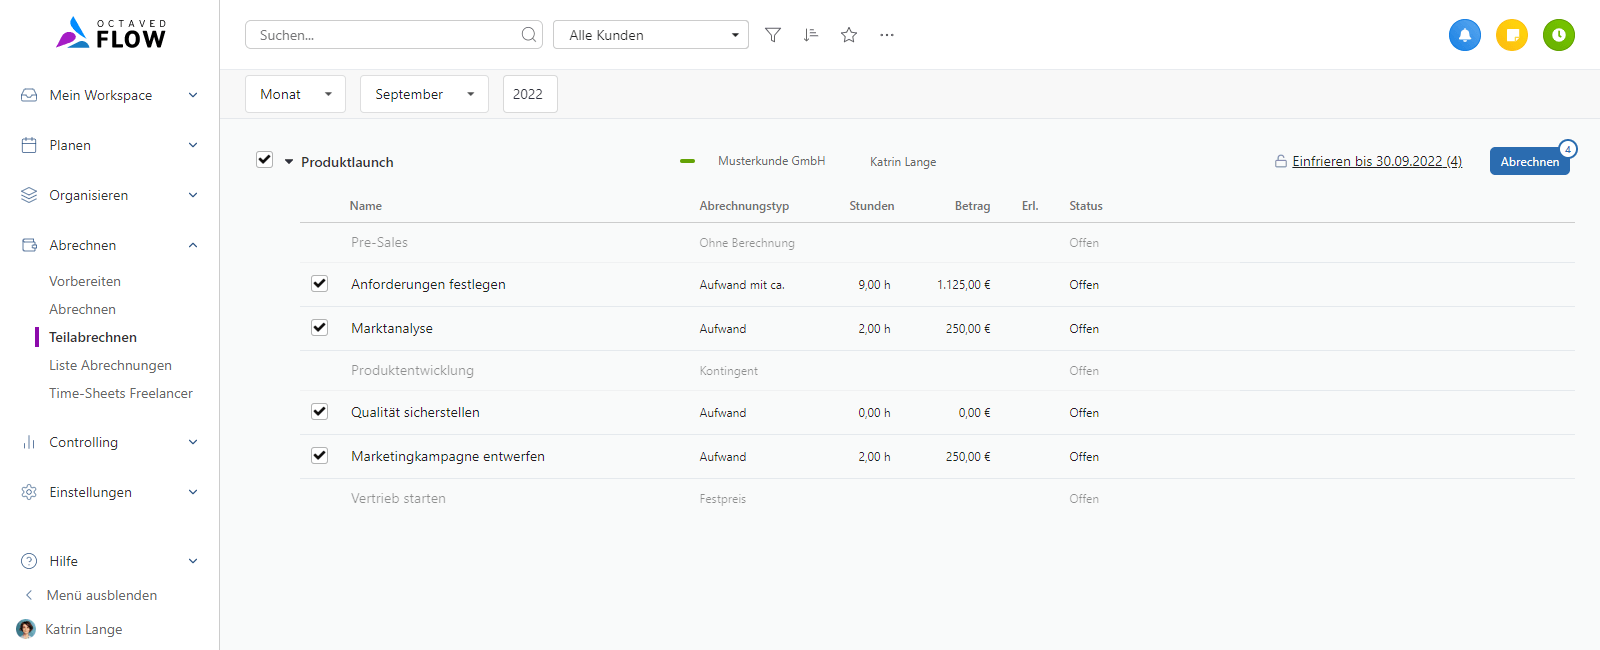1600x650 pixels.
Task: Click the Produktentwicklung row name
Action: click(x=412, y=370)
